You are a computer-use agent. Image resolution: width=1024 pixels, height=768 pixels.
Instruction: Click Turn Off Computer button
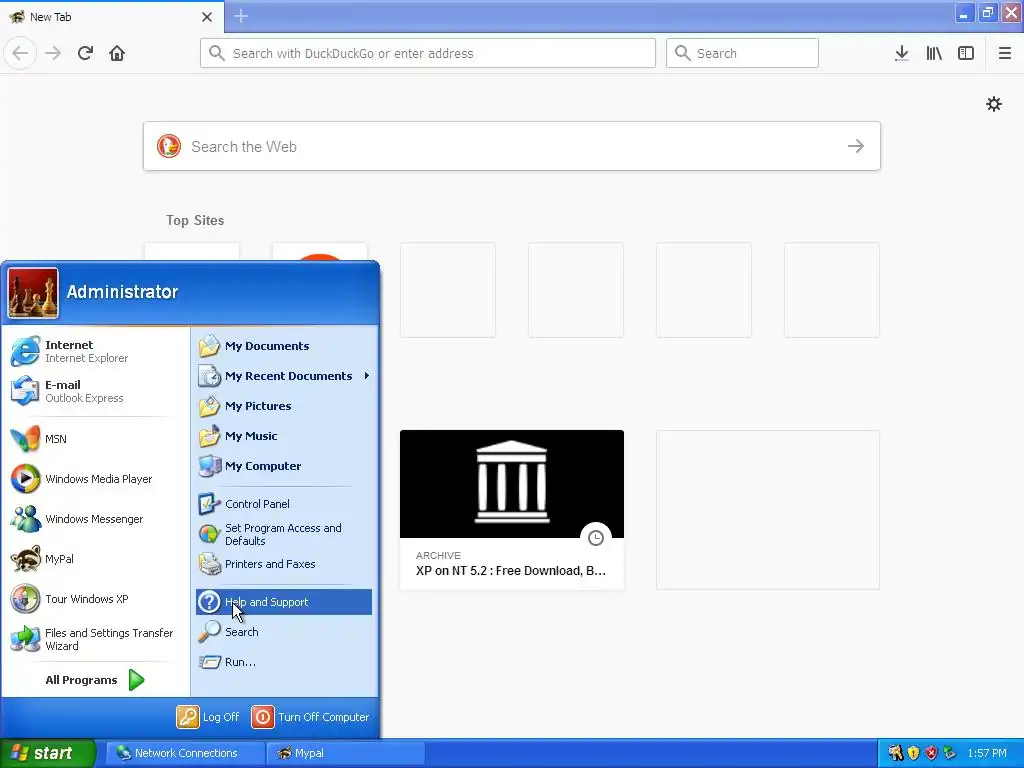[311, 717]
